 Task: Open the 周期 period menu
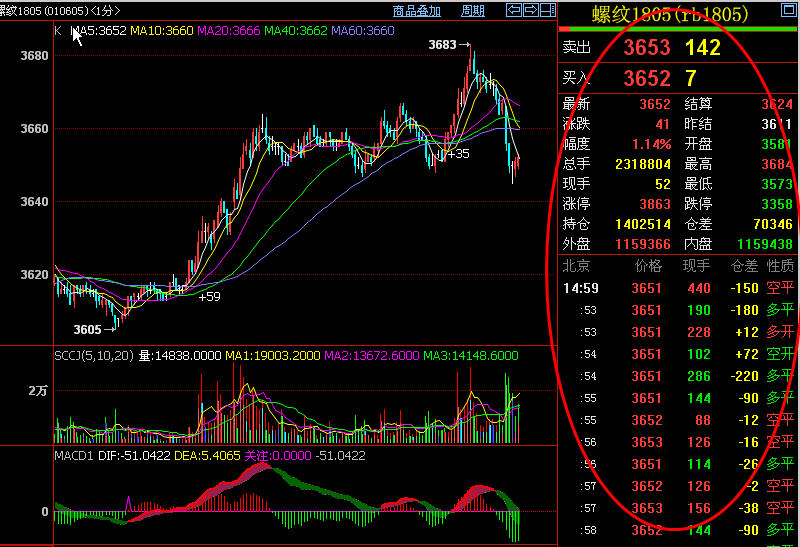(x=472, y=11)
